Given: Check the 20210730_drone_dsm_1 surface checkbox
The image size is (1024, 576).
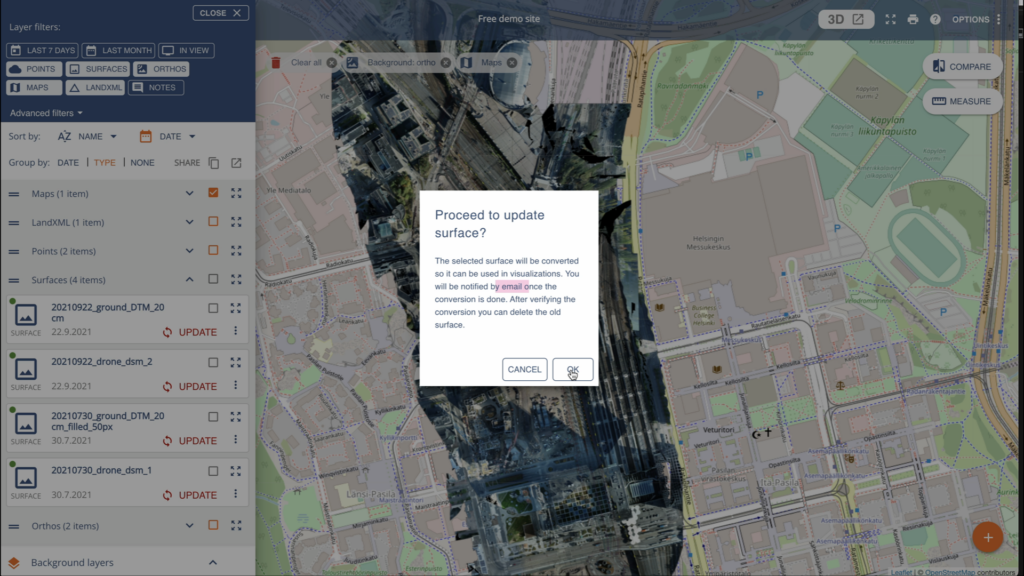Looking at the screenshot, I should 213,471.
